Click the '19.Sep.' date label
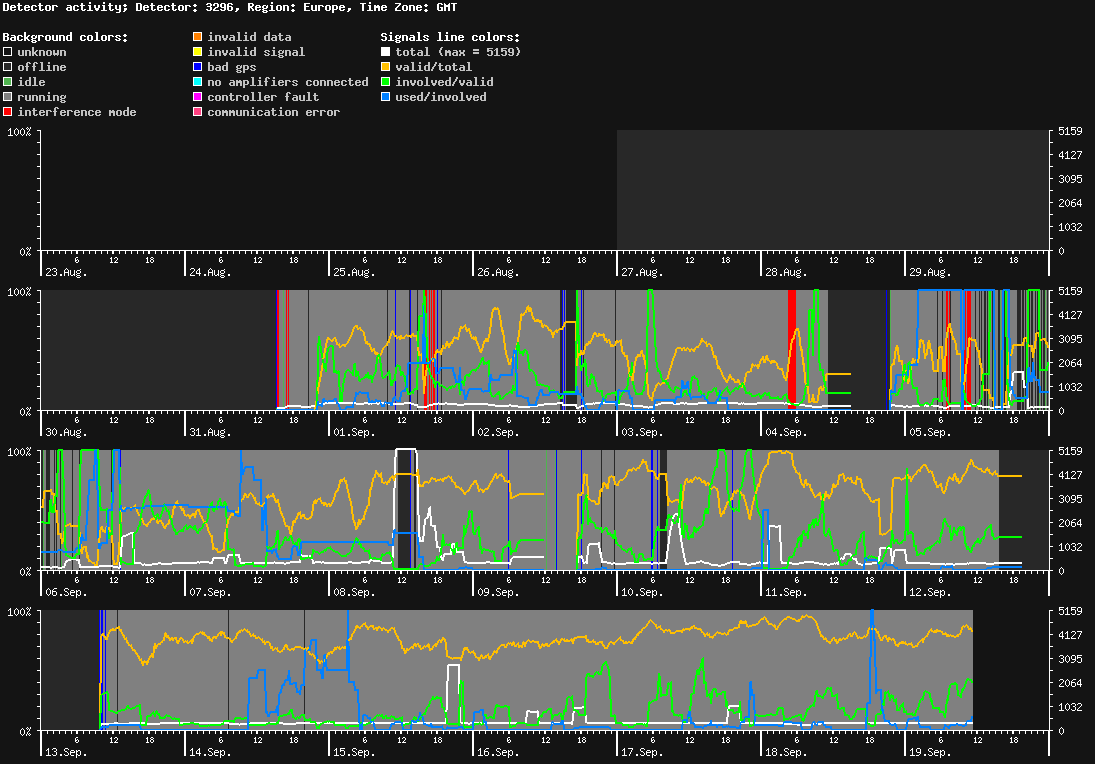 (930, 752)
